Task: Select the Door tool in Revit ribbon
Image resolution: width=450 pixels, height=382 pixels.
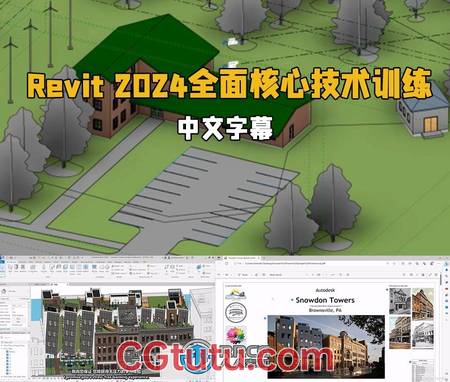Action: [x=16, y=268]
